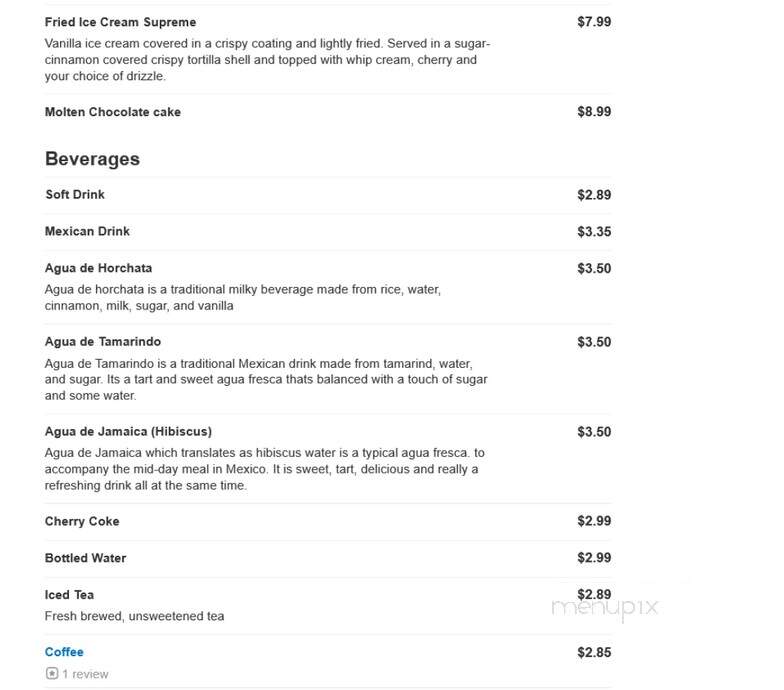
Task: Click the review star icon under Coffee
Action: tap(52, 674)
